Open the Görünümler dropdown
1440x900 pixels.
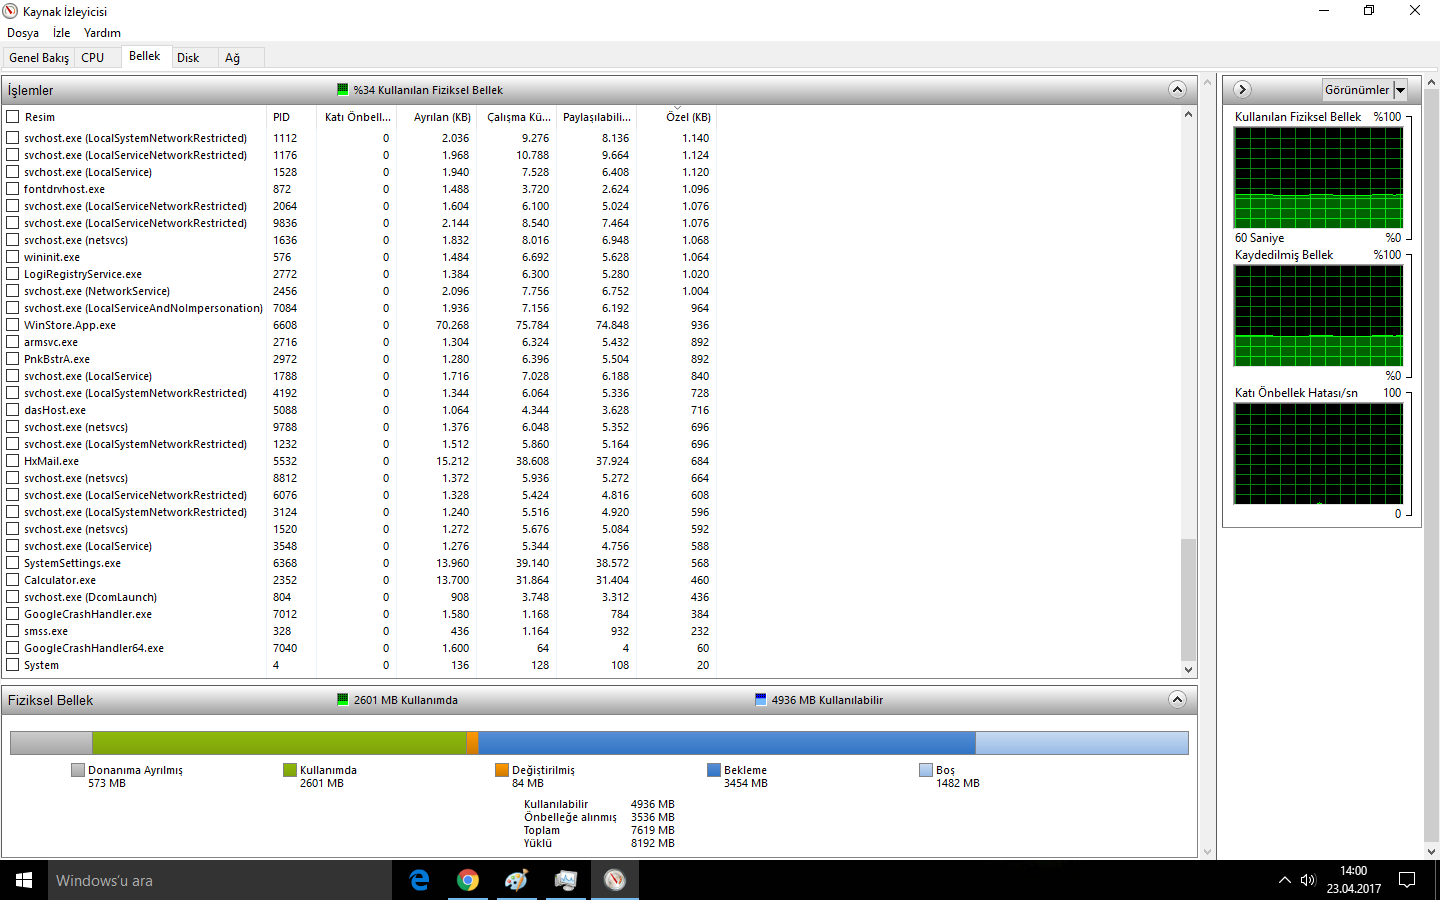pos(1364,89)
